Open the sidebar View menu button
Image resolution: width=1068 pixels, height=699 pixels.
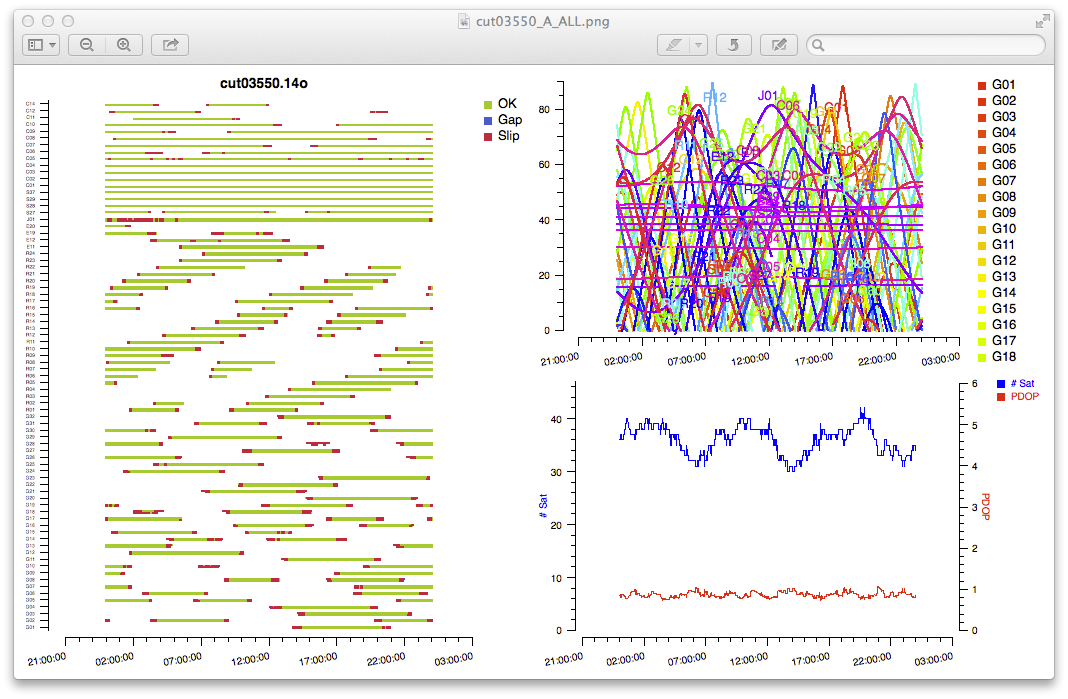tap(41, 45)
